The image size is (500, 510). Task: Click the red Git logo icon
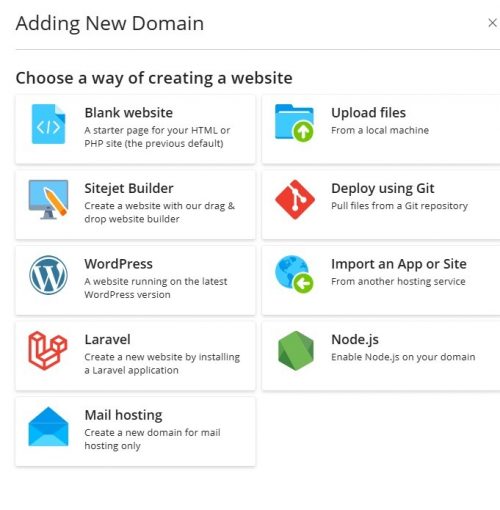[x=295, y=200]
